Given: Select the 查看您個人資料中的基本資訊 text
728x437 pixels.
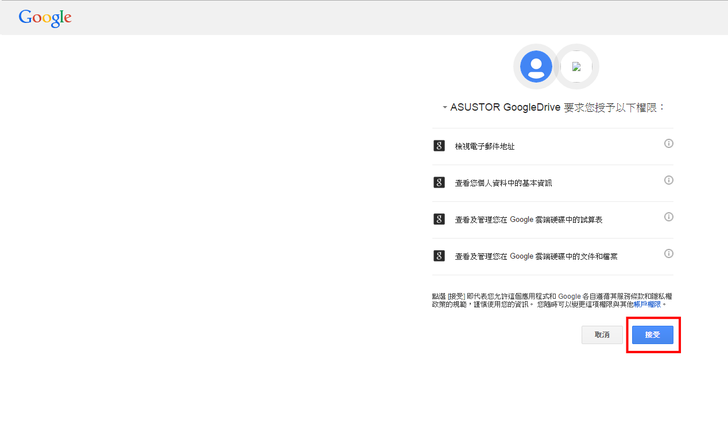Looking at the screenshot, I should [x=503, y=183].
